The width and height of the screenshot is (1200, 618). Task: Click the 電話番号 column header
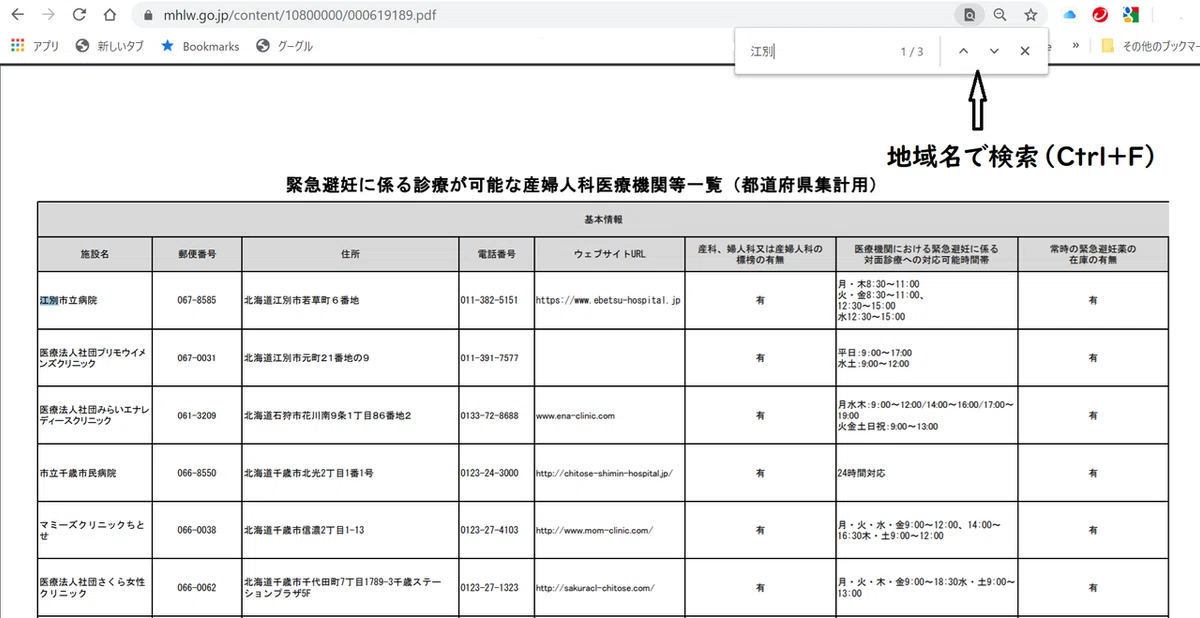coord(497,254)
